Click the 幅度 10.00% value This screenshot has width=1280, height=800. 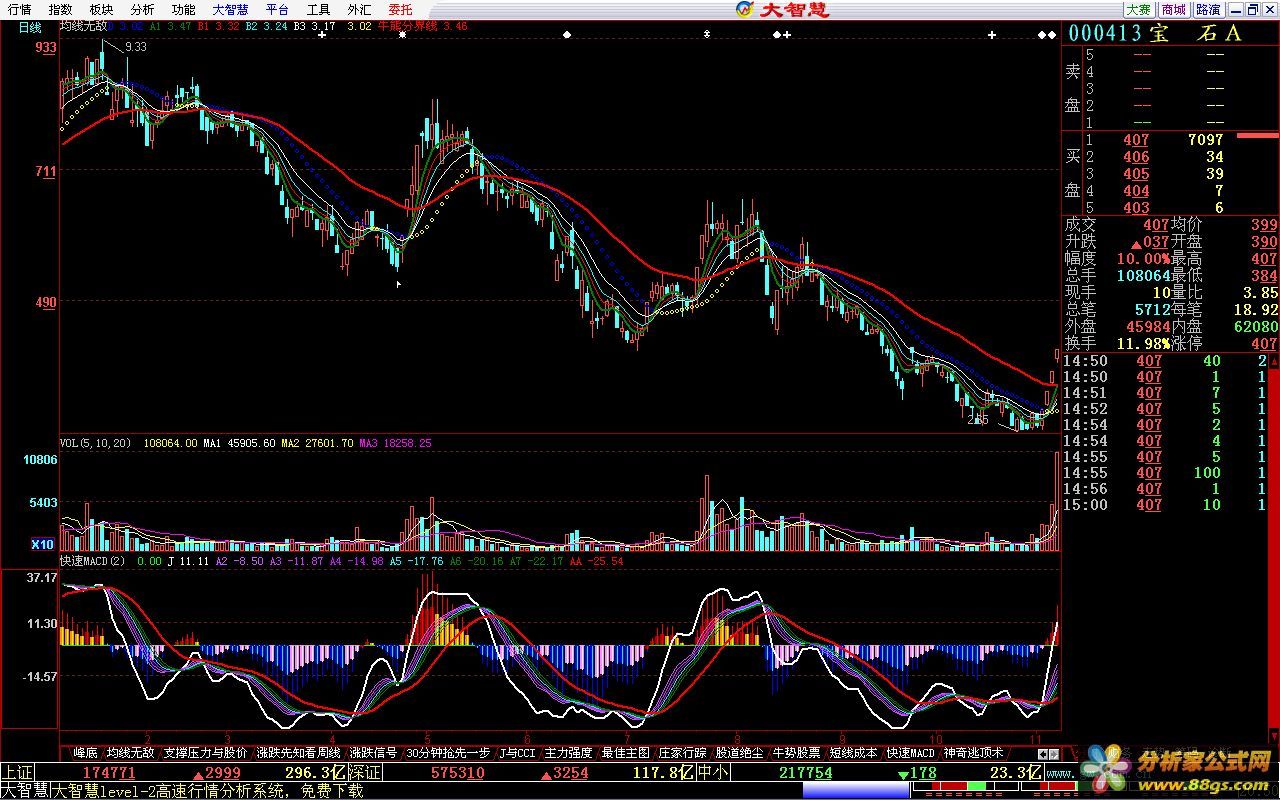click(x=1143, y=259)
